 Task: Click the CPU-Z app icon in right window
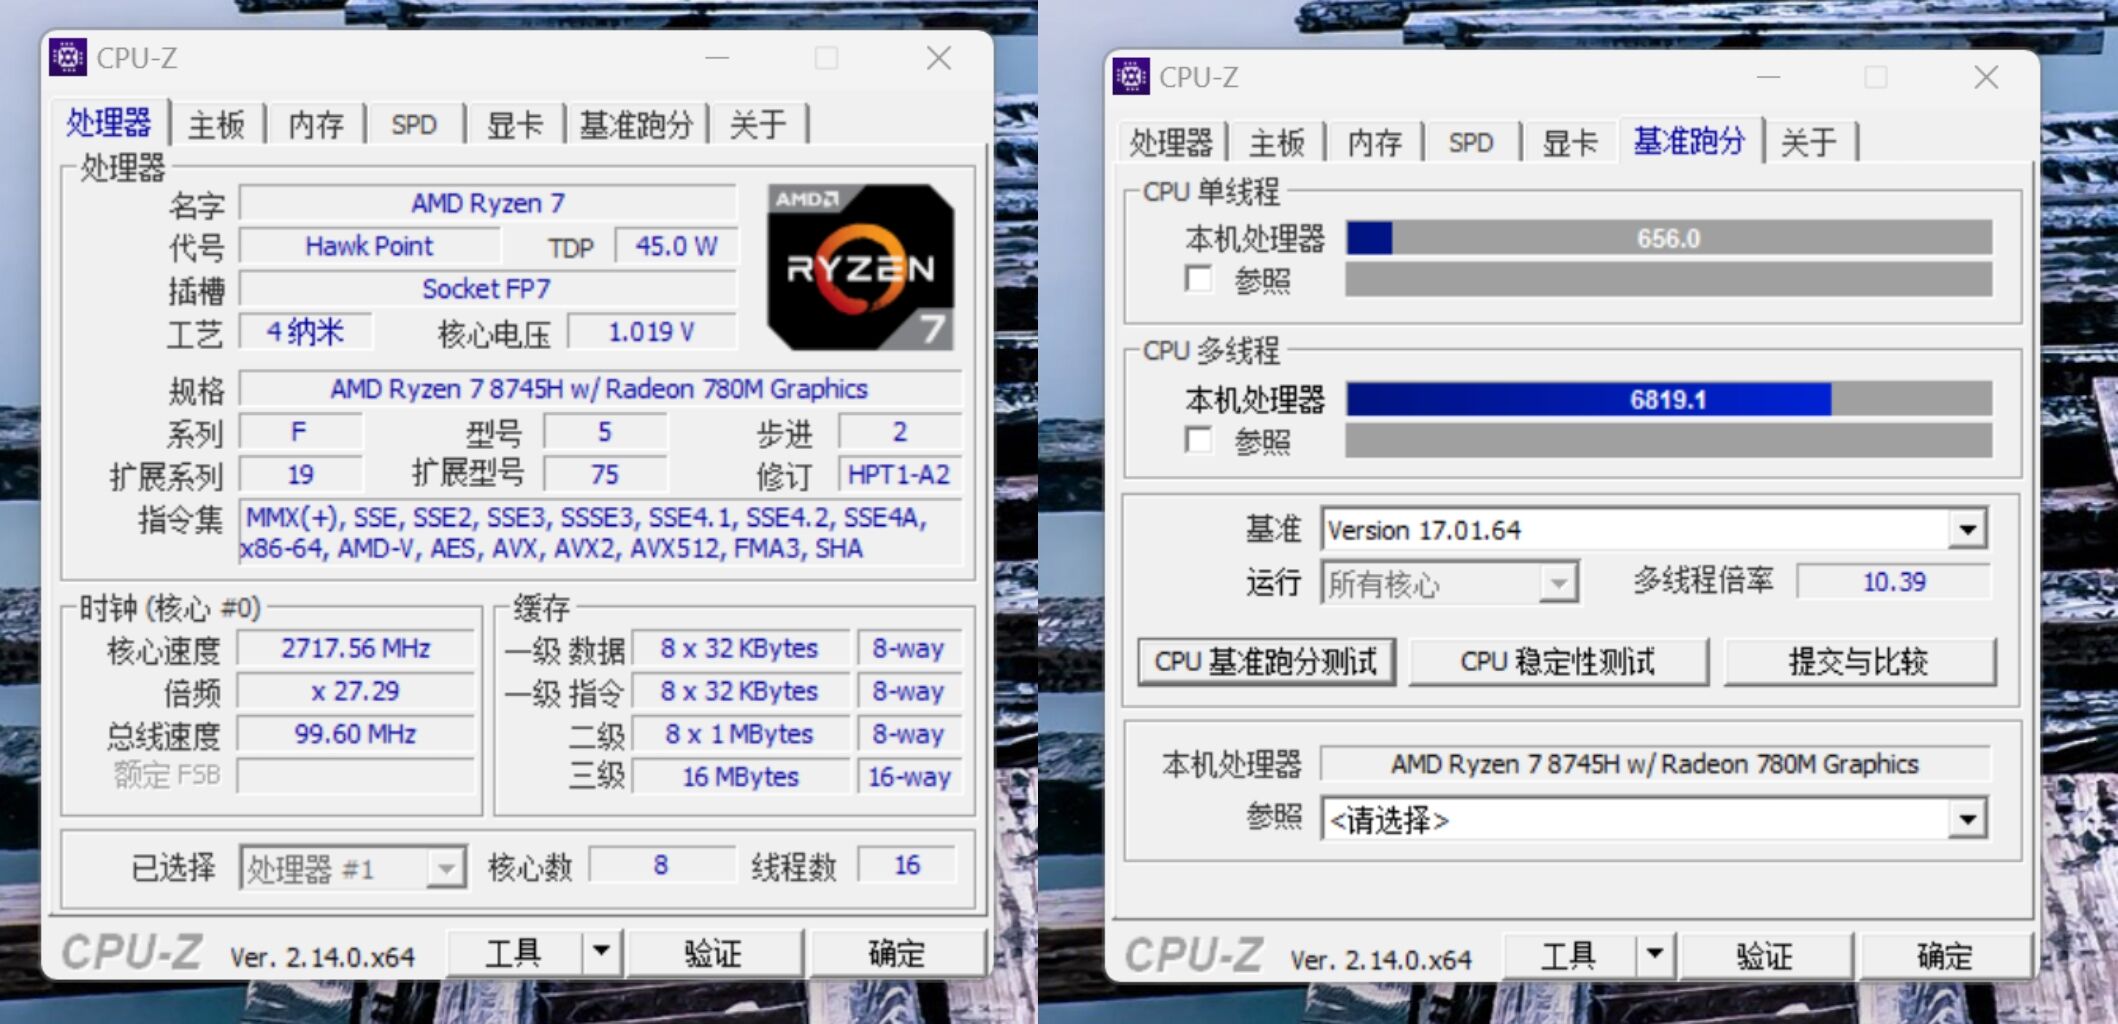[x=1131, y=77]
